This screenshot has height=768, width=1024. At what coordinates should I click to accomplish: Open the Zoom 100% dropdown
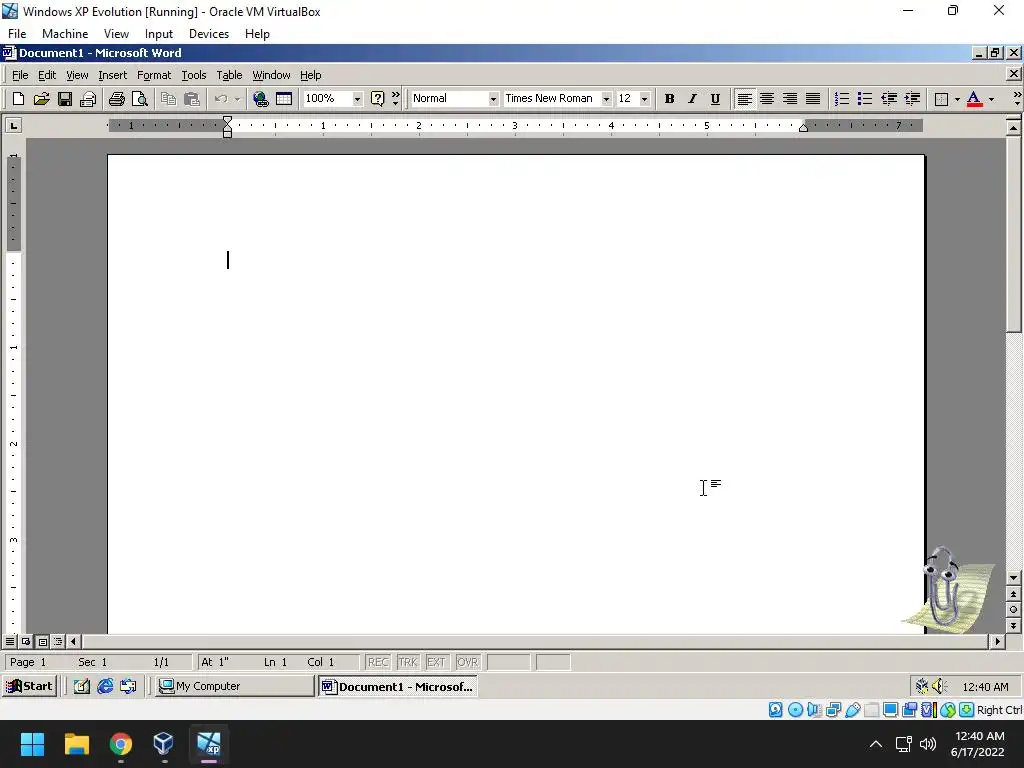pyautogui.click(x=357, y=99)
